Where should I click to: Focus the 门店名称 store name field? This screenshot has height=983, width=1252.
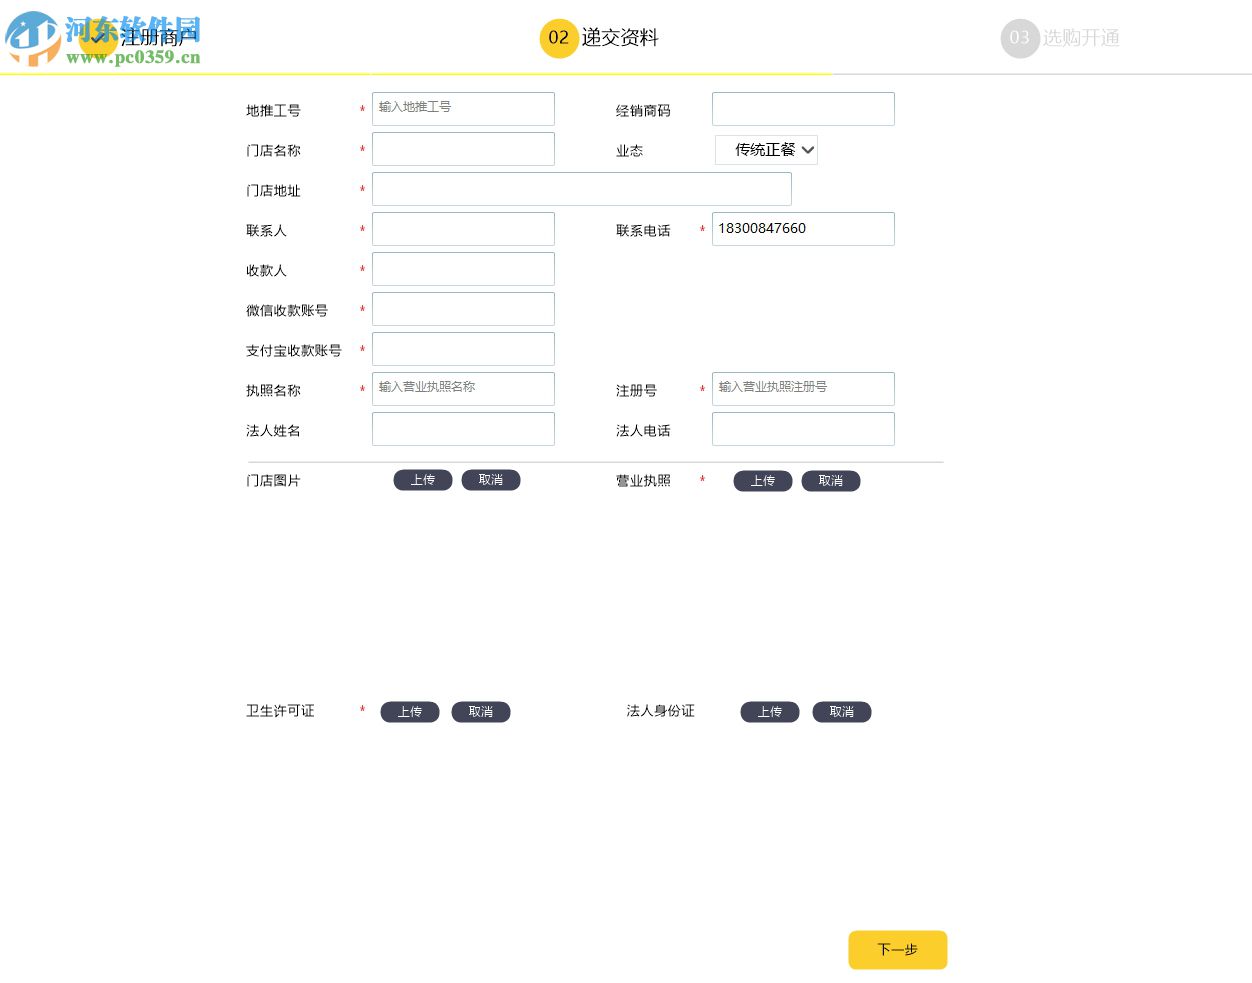click(463, 148)
